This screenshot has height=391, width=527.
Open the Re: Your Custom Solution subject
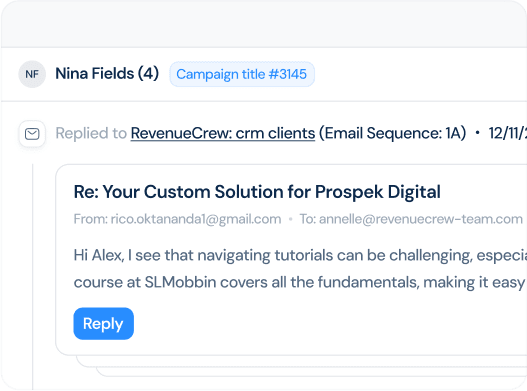click(x=257, y=192)
